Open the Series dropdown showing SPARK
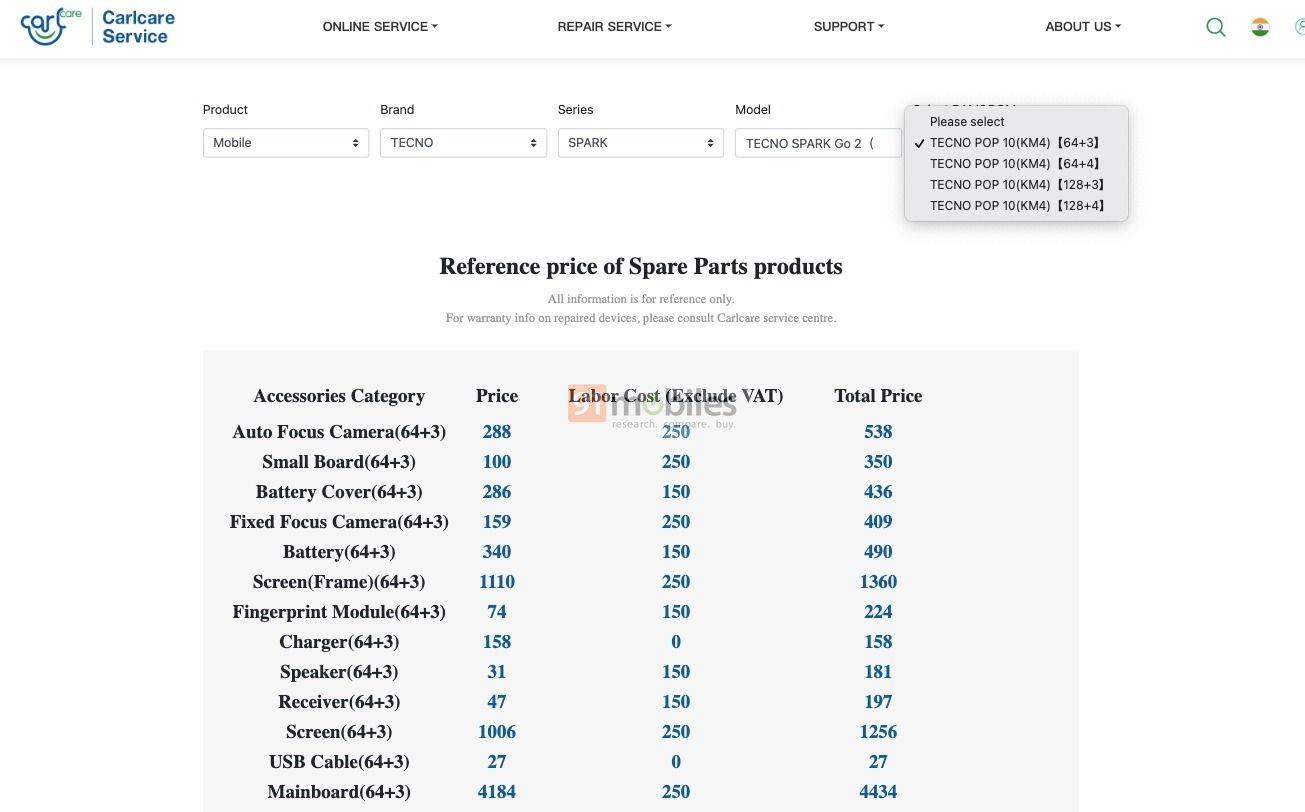This screenshot has height=812, width=1305. click(x=641, y=143)
